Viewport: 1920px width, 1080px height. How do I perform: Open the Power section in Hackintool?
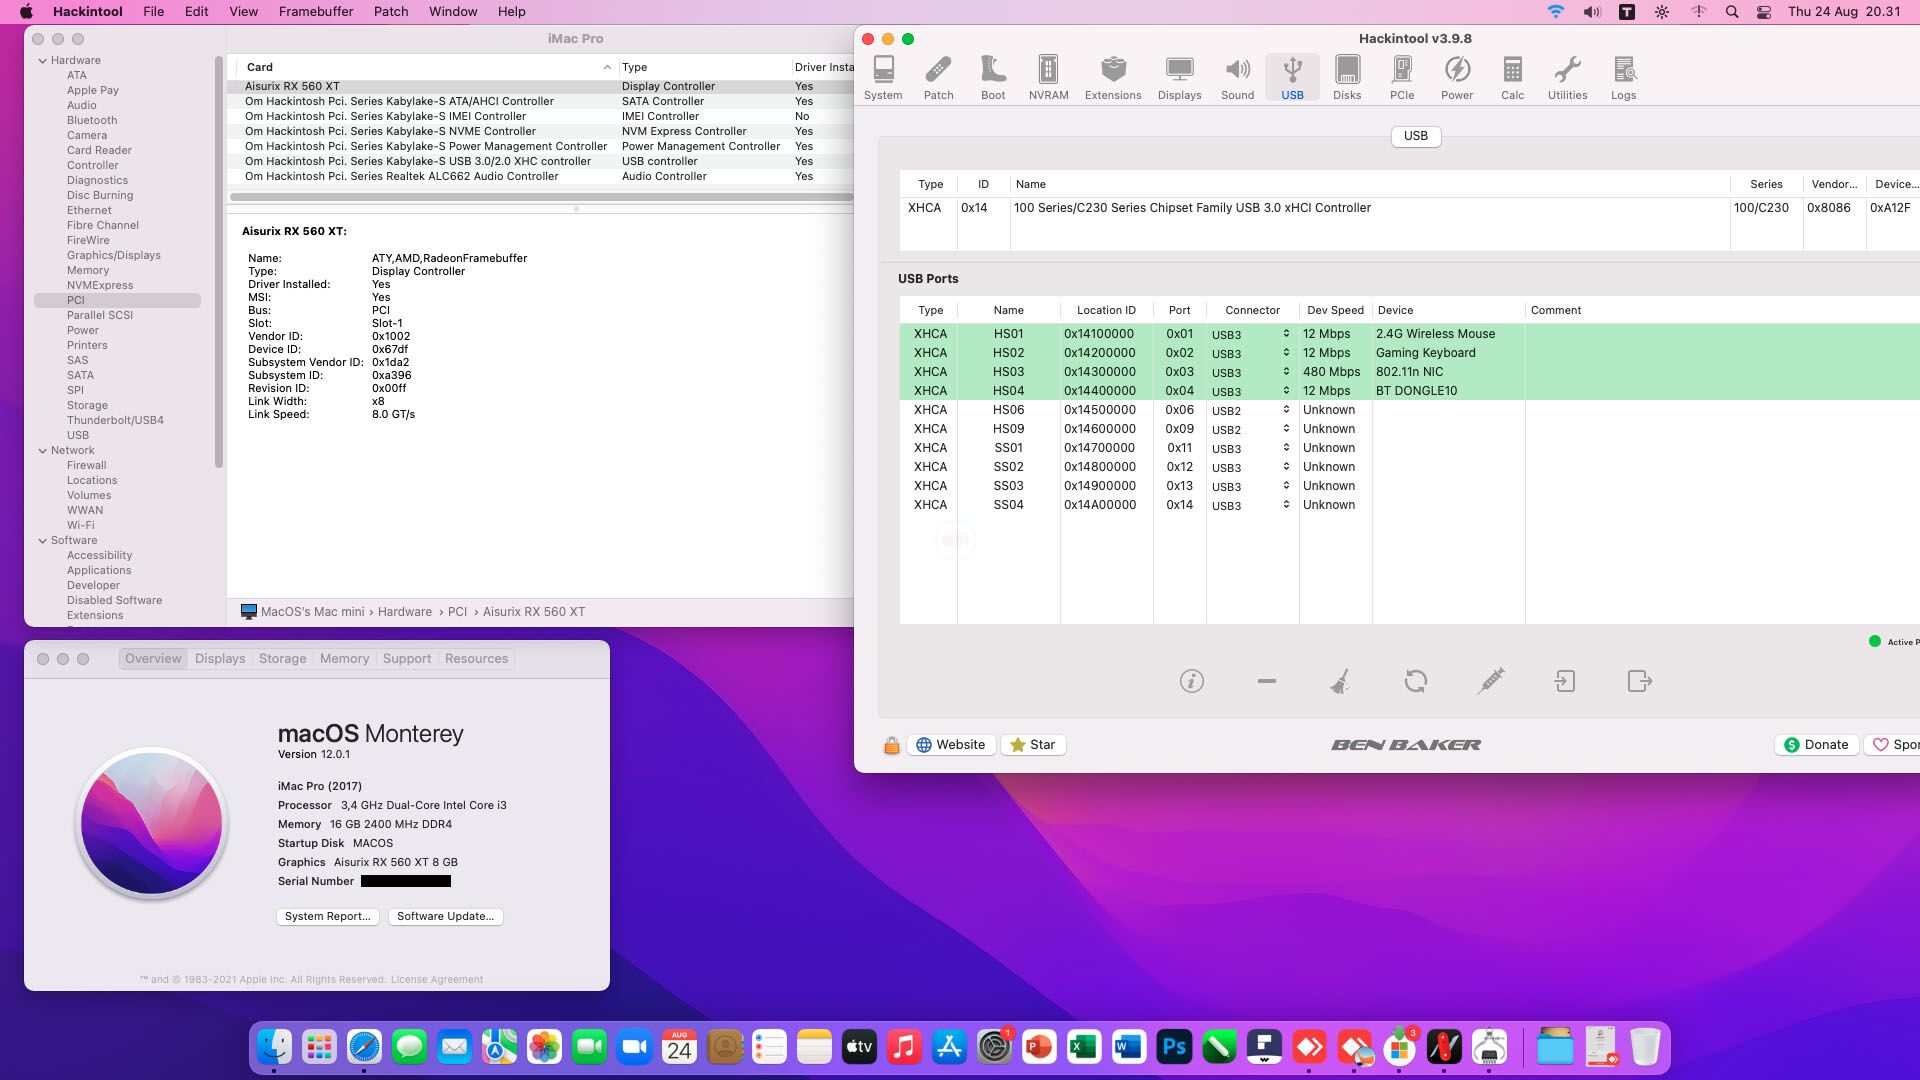click(x=1457, y=78)
